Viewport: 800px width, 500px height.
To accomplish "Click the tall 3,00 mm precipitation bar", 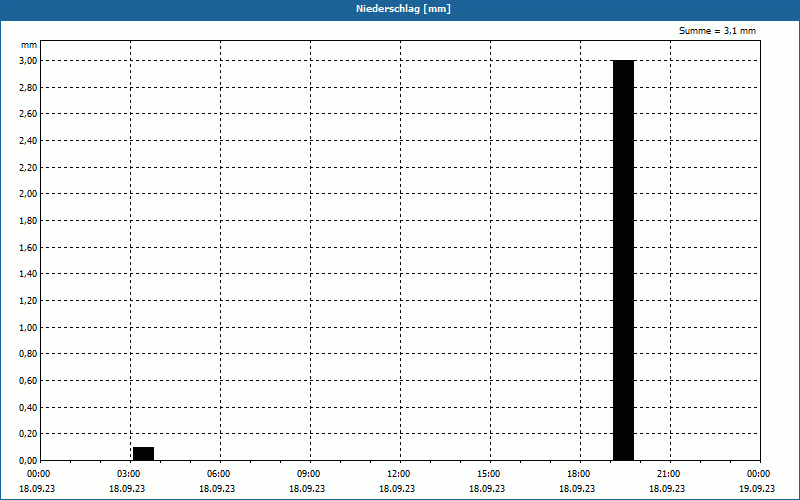I will coord(623,260).
